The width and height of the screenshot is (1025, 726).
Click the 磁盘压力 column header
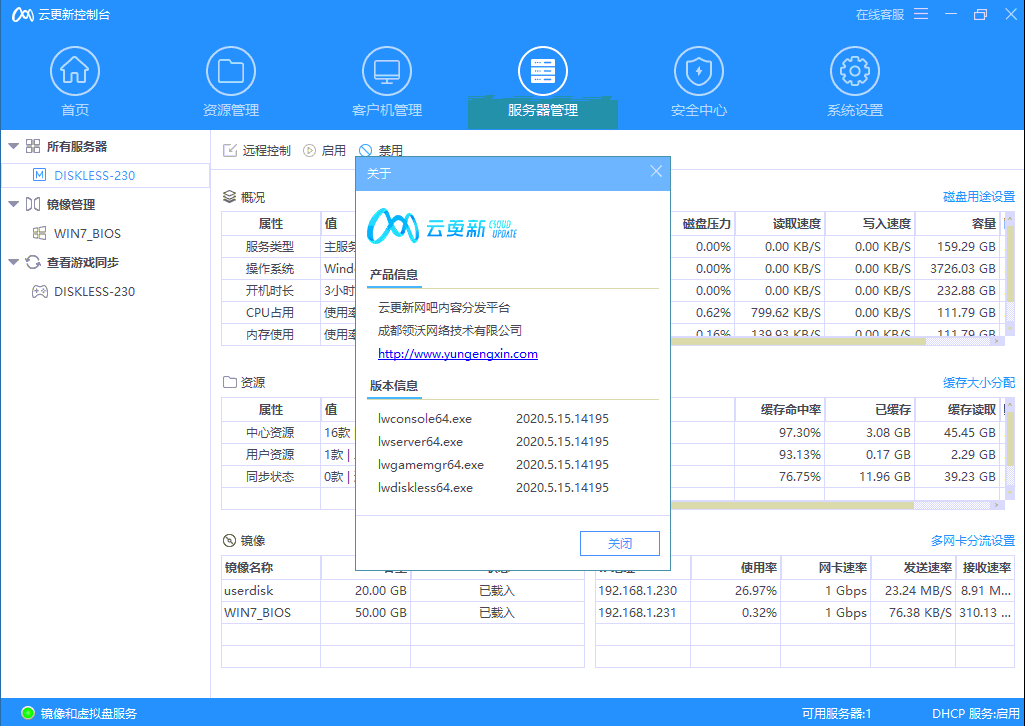(x=706, y=223)
